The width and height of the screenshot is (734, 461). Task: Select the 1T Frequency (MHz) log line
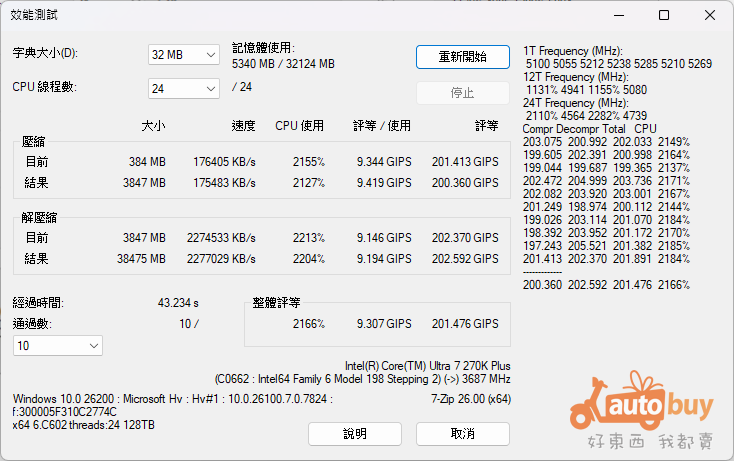coord(573,51)
